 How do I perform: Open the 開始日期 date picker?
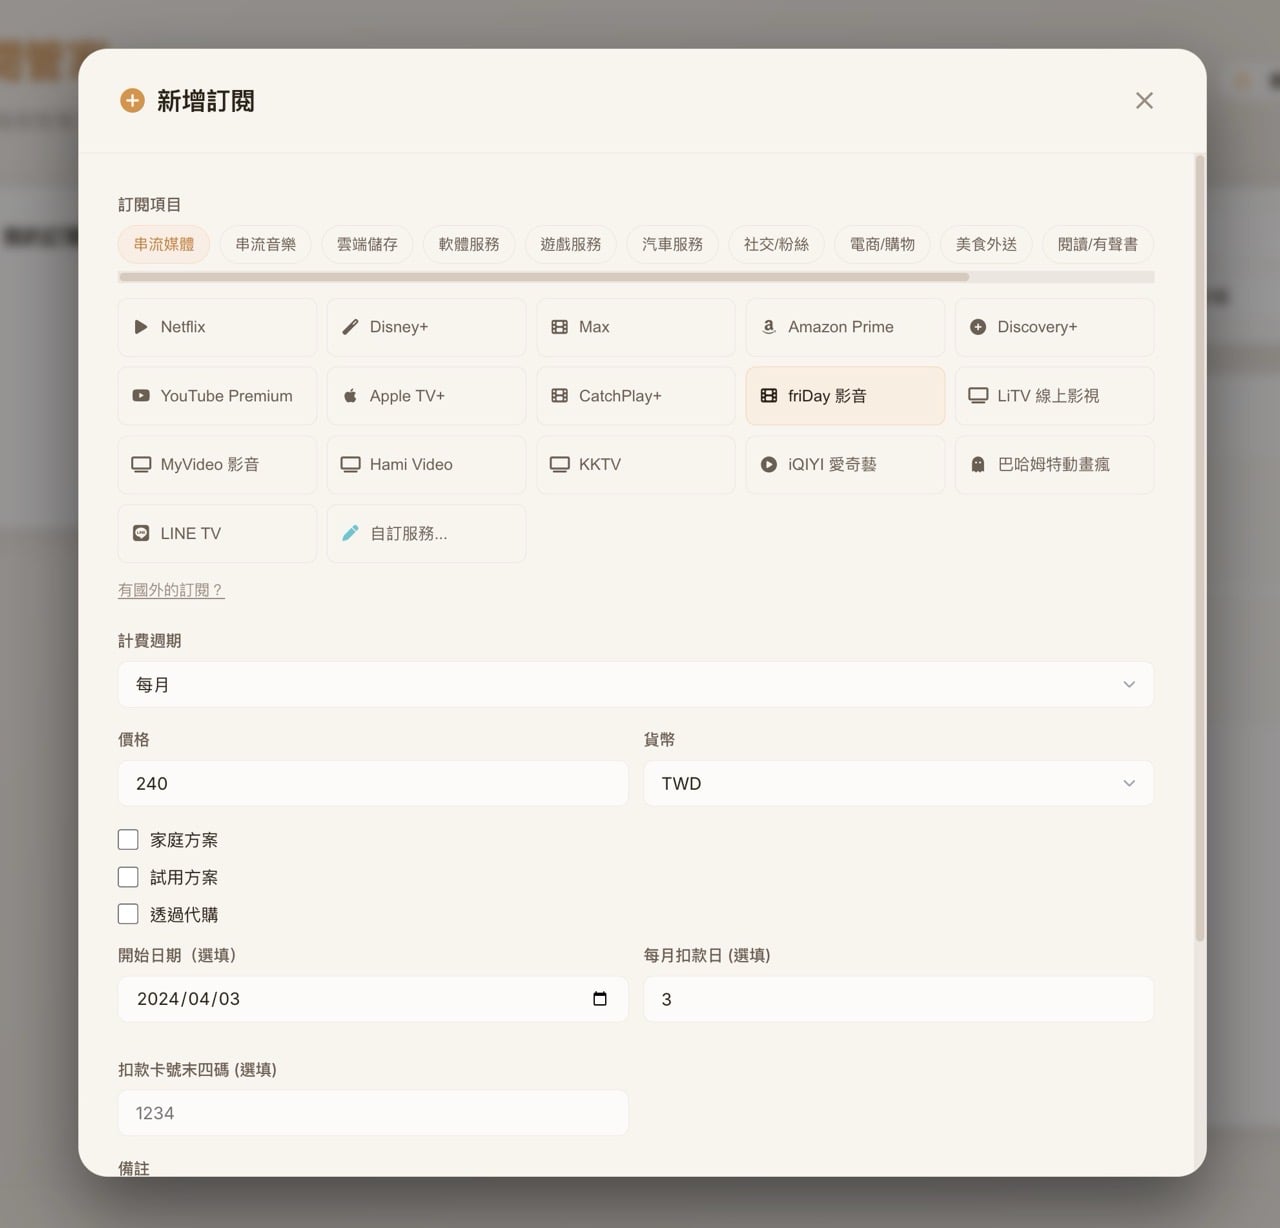tap(599, 998)
